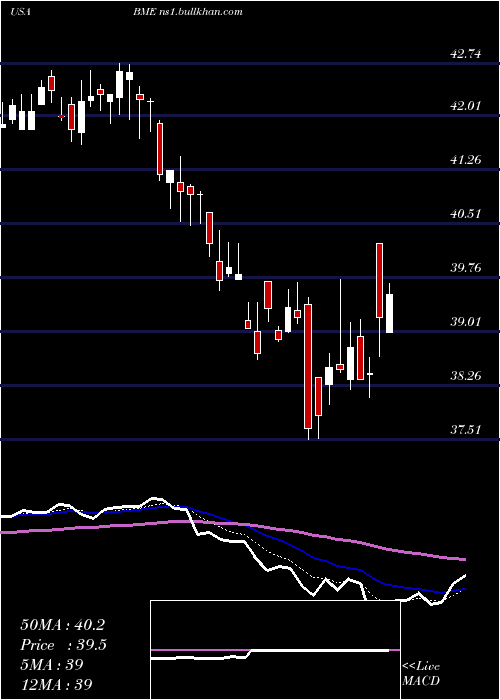Viewport: 500px width, 700px height.
Task: Click the 40.51 price level label
Action: [466, 214]
